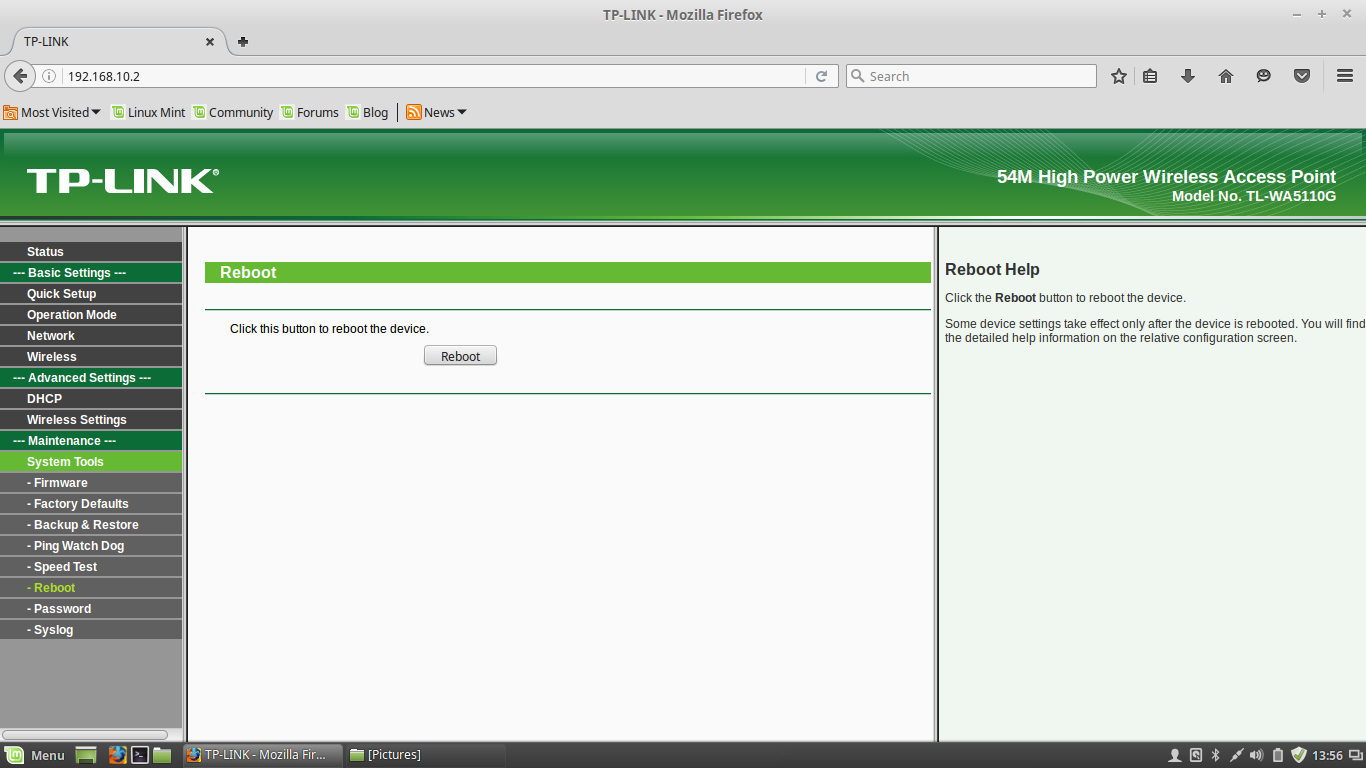Viewport: 1366px width, 768px height.
Task: Open Forums bookmark
Action: coord(310,112)
